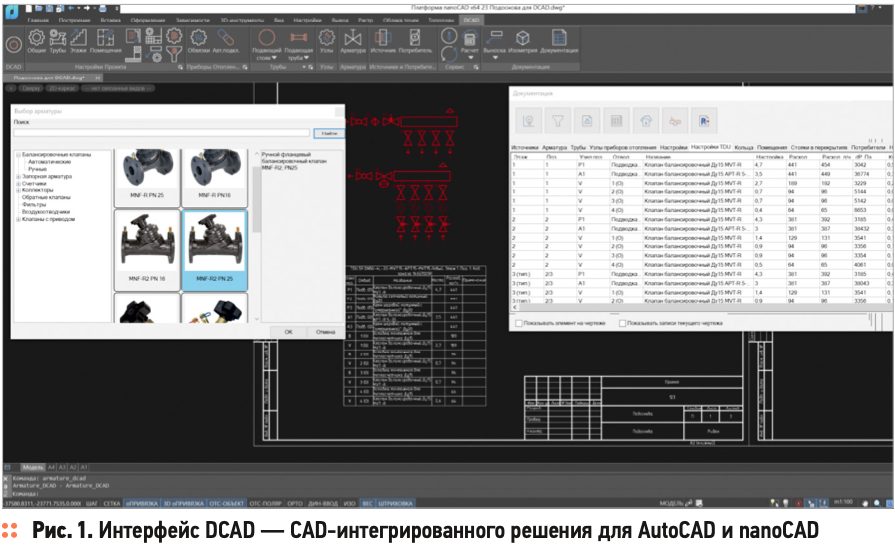This screenshot has width=895, height=546.
Task: Click Найти button in valve selection dialog
Action: point(329,133)
